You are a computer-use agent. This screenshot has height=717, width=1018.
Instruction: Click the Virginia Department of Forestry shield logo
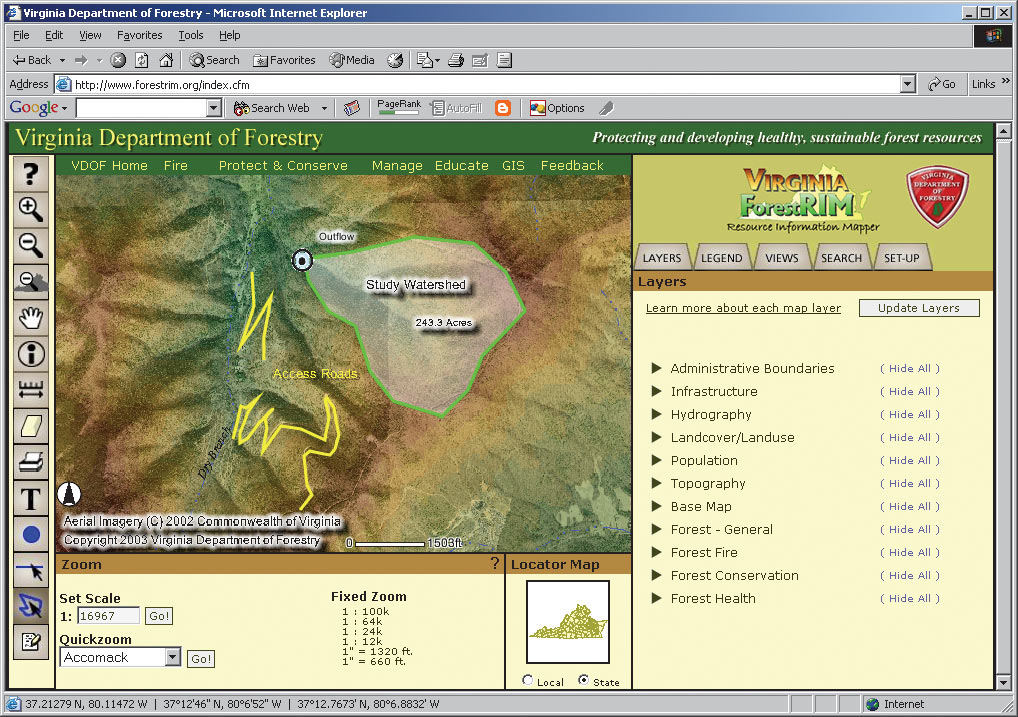pos(937,195)
